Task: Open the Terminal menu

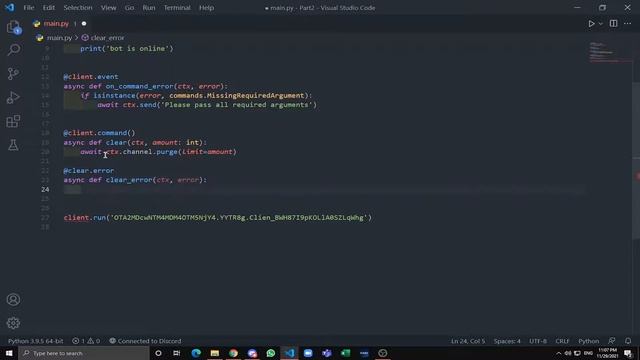Action: [x=177, y=8]
